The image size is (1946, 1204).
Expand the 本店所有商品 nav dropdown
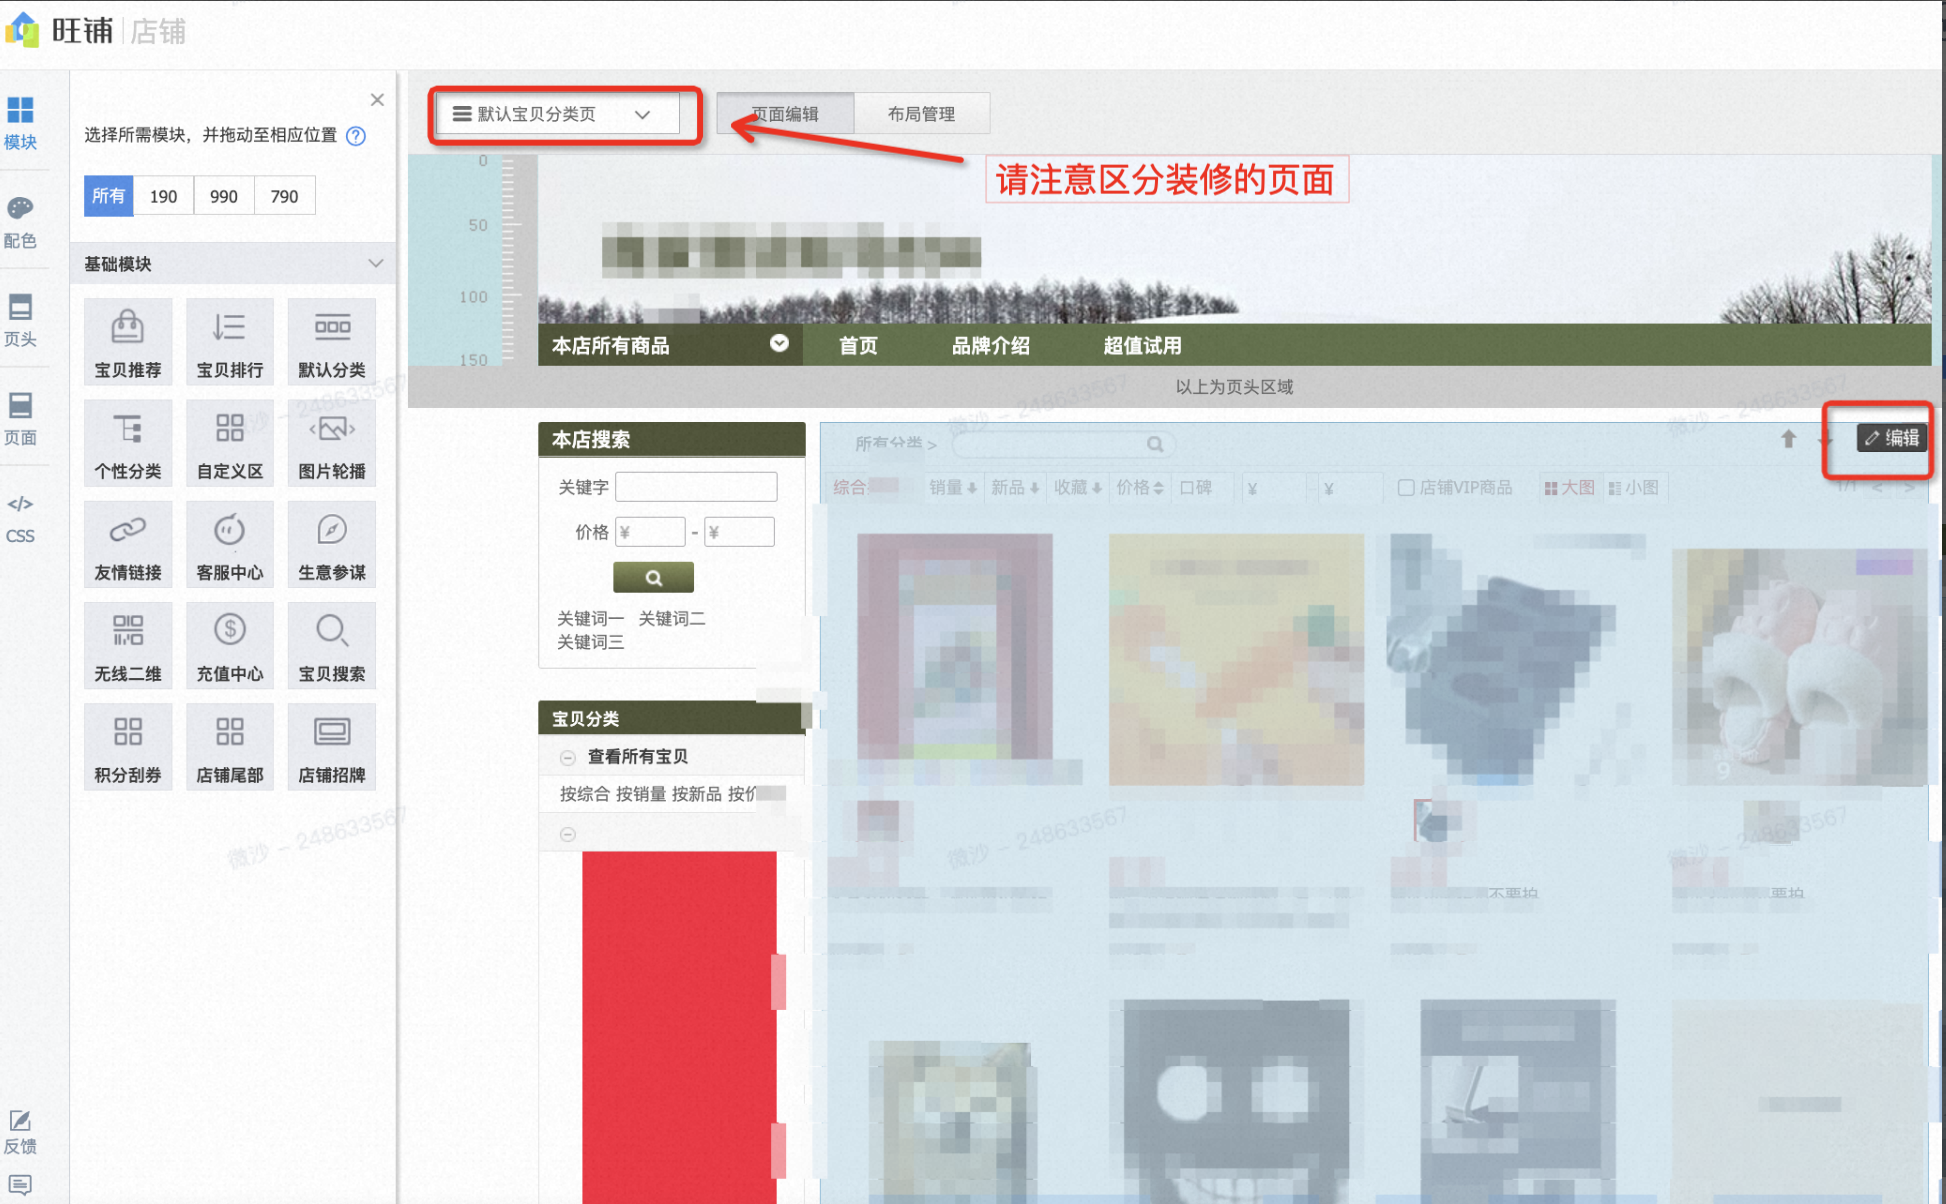pyautogui.click(x=779, y=344)
